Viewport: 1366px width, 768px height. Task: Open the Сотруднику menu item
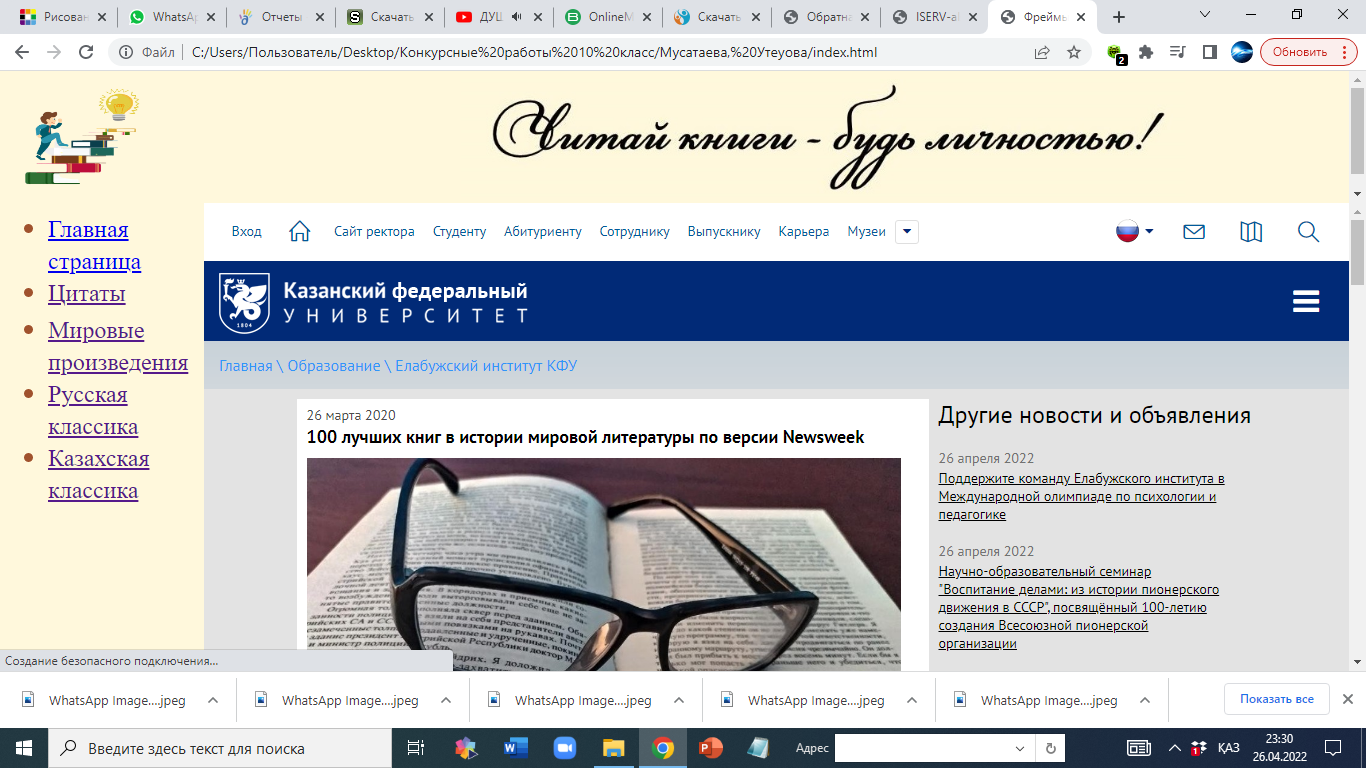click(634, 232)
